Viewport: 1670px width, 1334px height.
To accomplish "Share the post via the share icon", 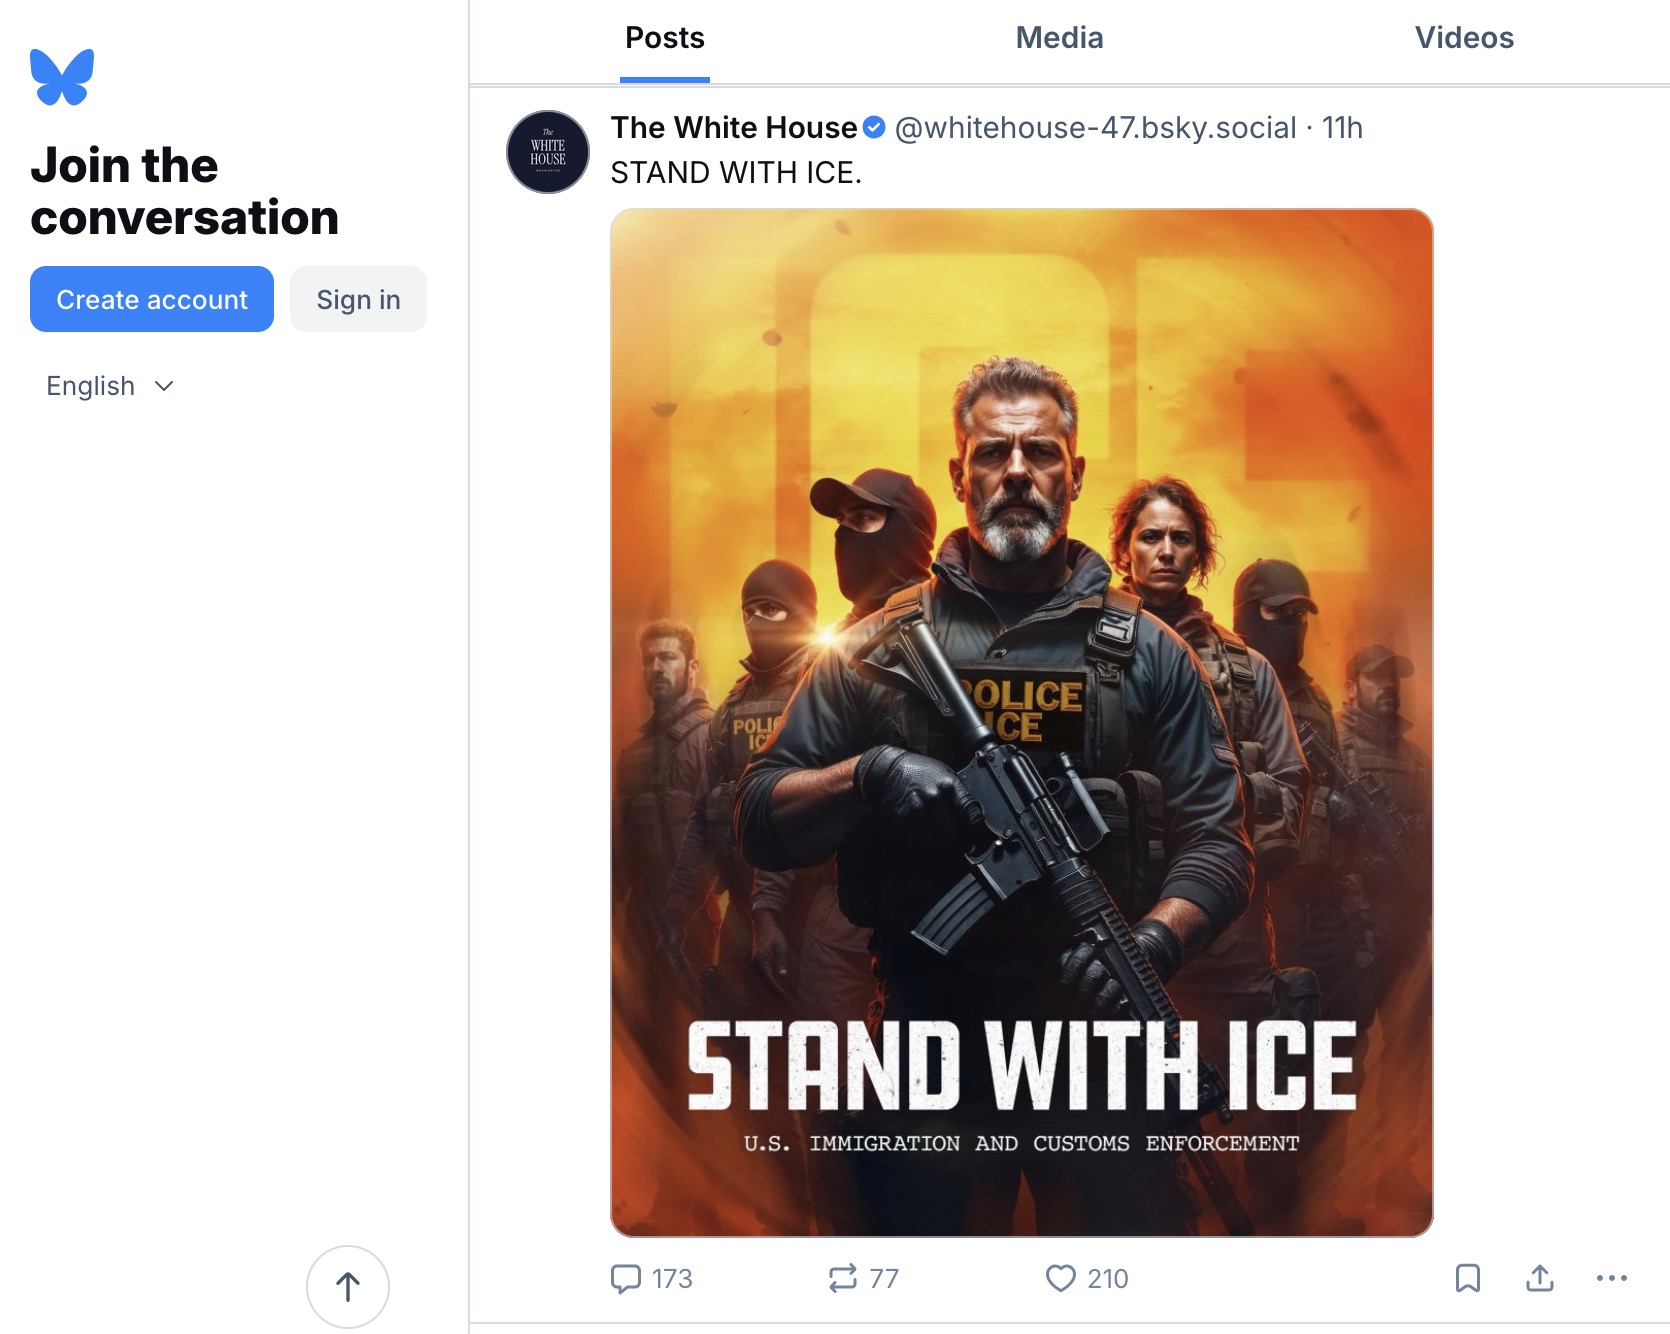I will pos(1540,1278).
